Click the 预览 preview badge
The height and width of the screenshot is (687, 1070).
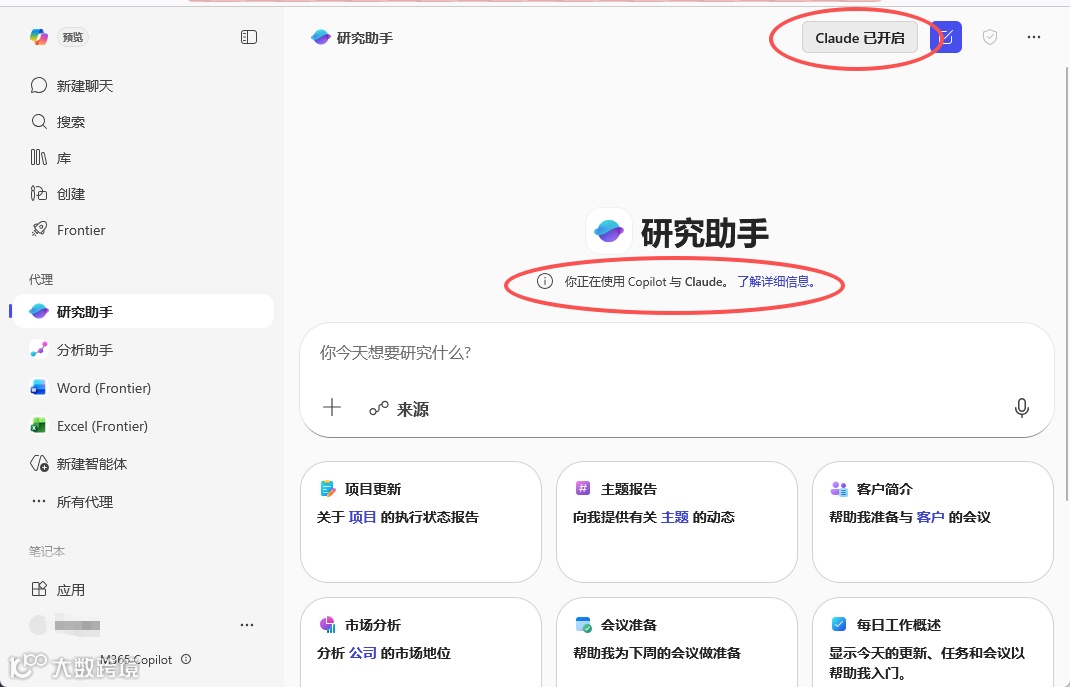click(72, 37)
